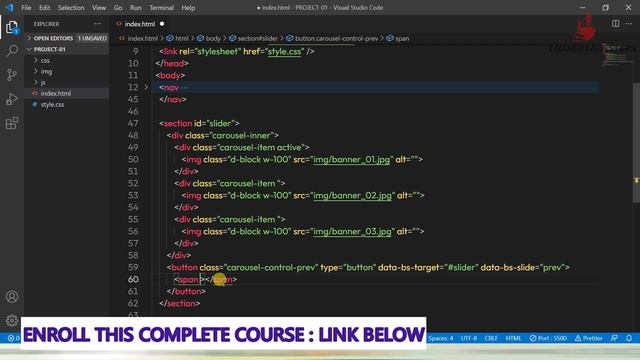
Task: Click the span breadcrumb
Action: tap(402, 38)
